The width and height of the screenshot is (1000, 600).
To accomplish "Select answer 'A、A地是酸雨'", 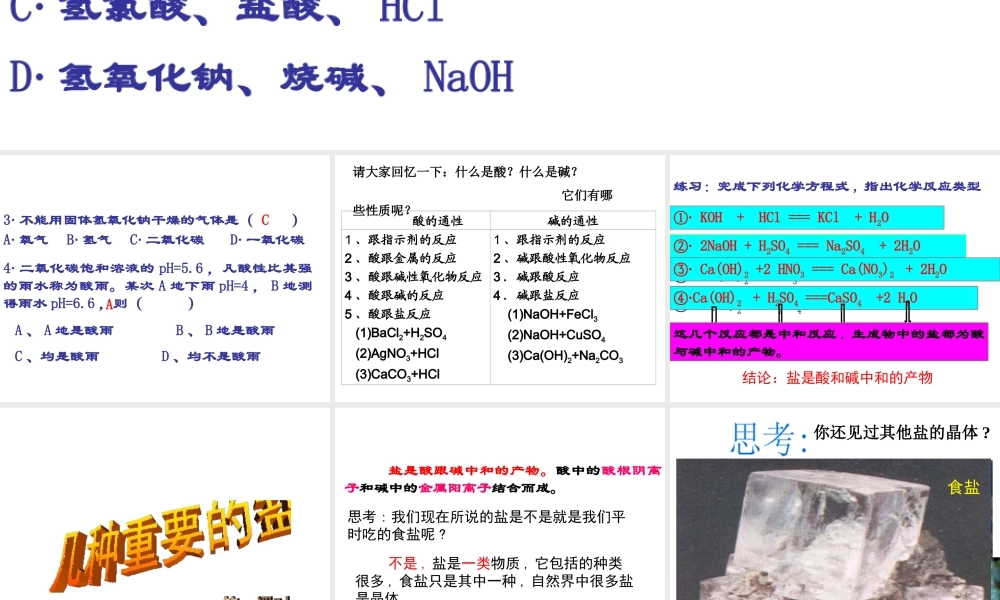I will 64,330.
